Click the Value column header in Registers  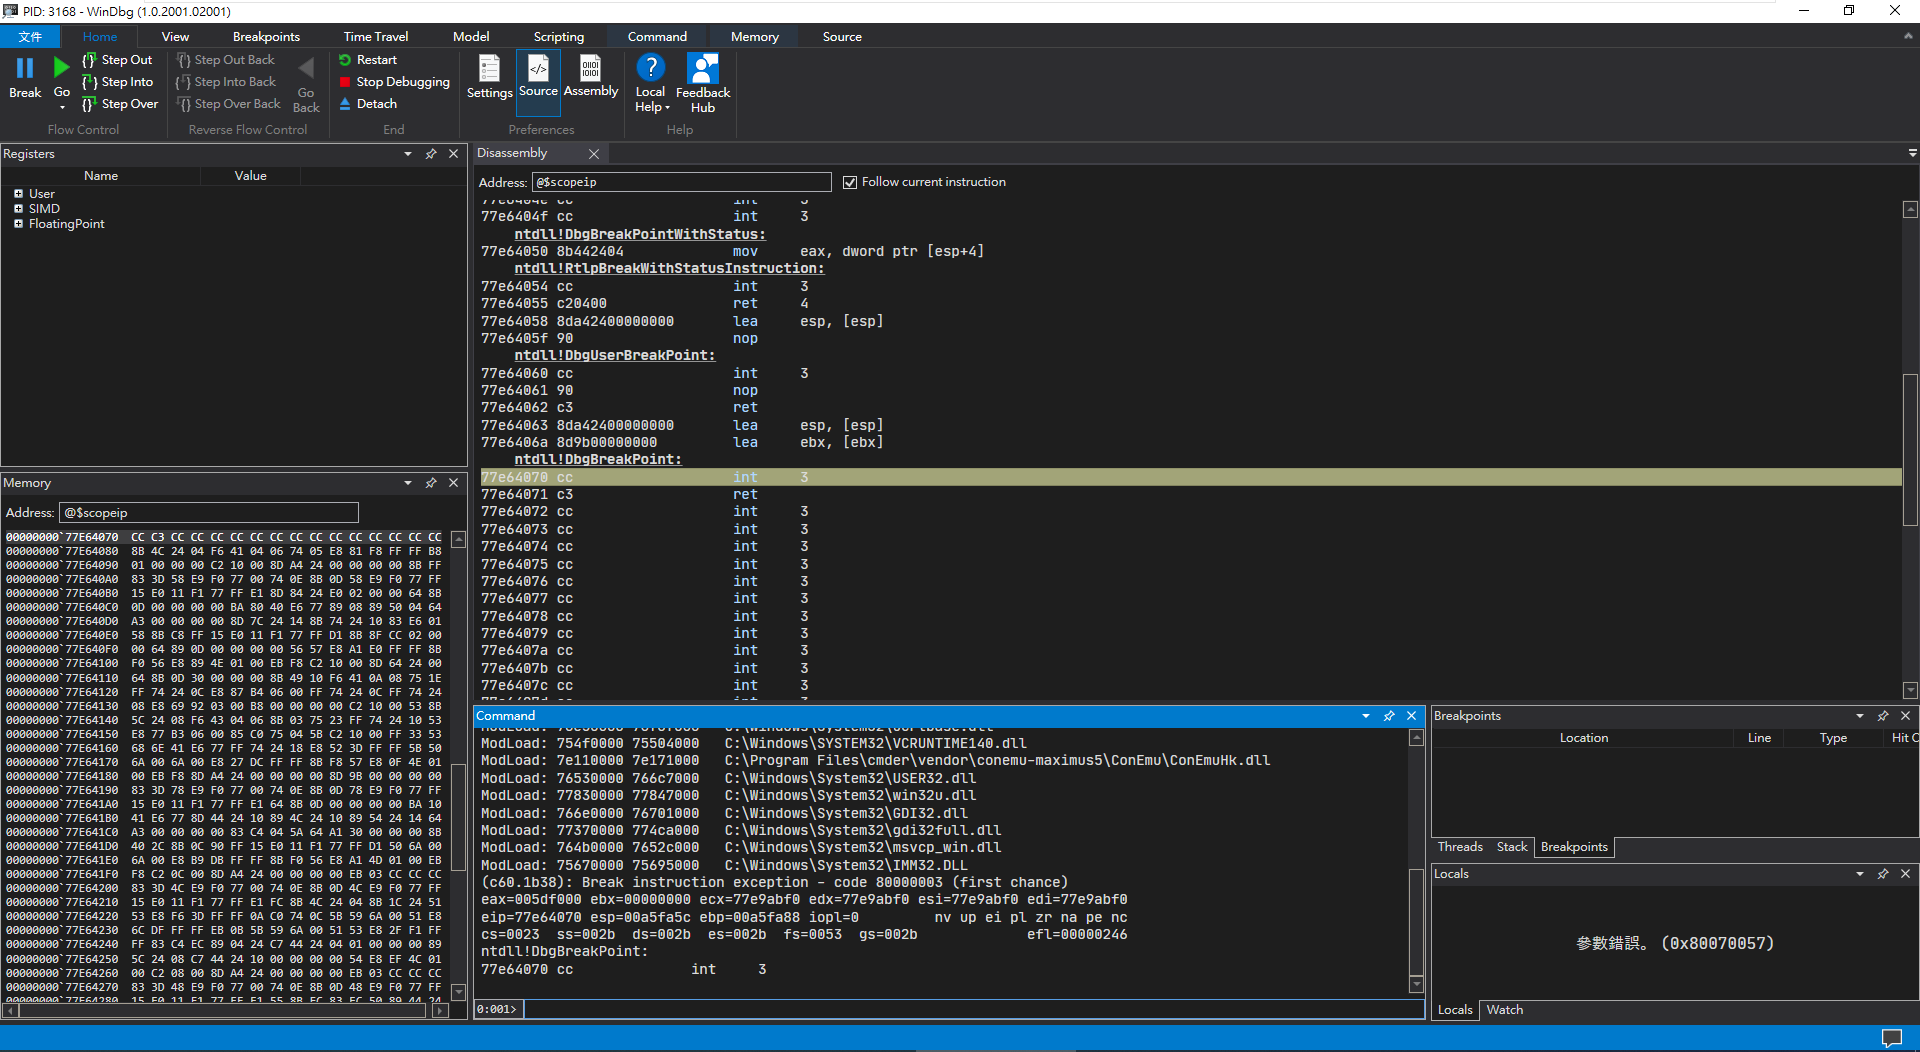coord(251,176)
